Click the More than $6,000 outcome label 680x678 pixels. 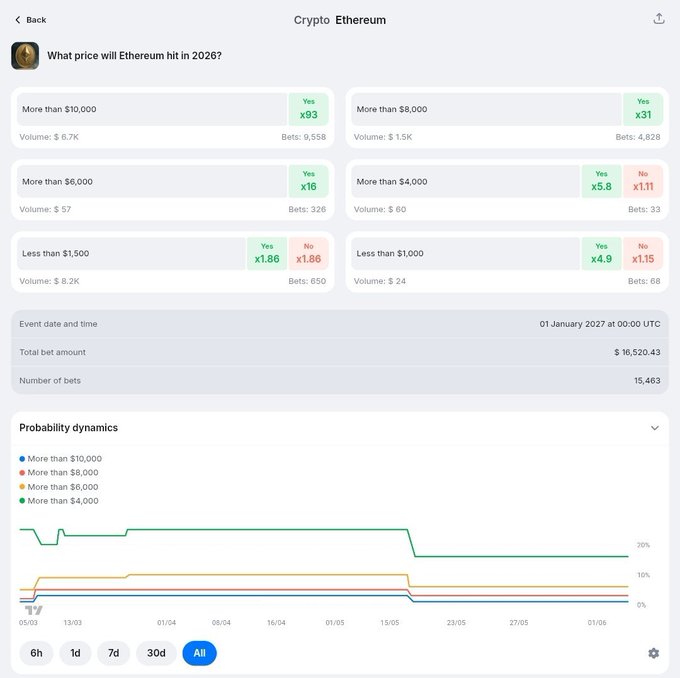tap(57, 182)
